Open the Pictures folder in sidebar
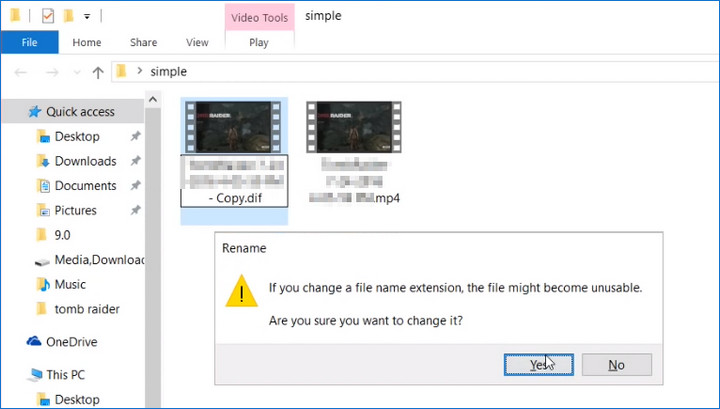The height and width of the screenshot is (409, 720). pyautogui.click(x=76, y=210)
